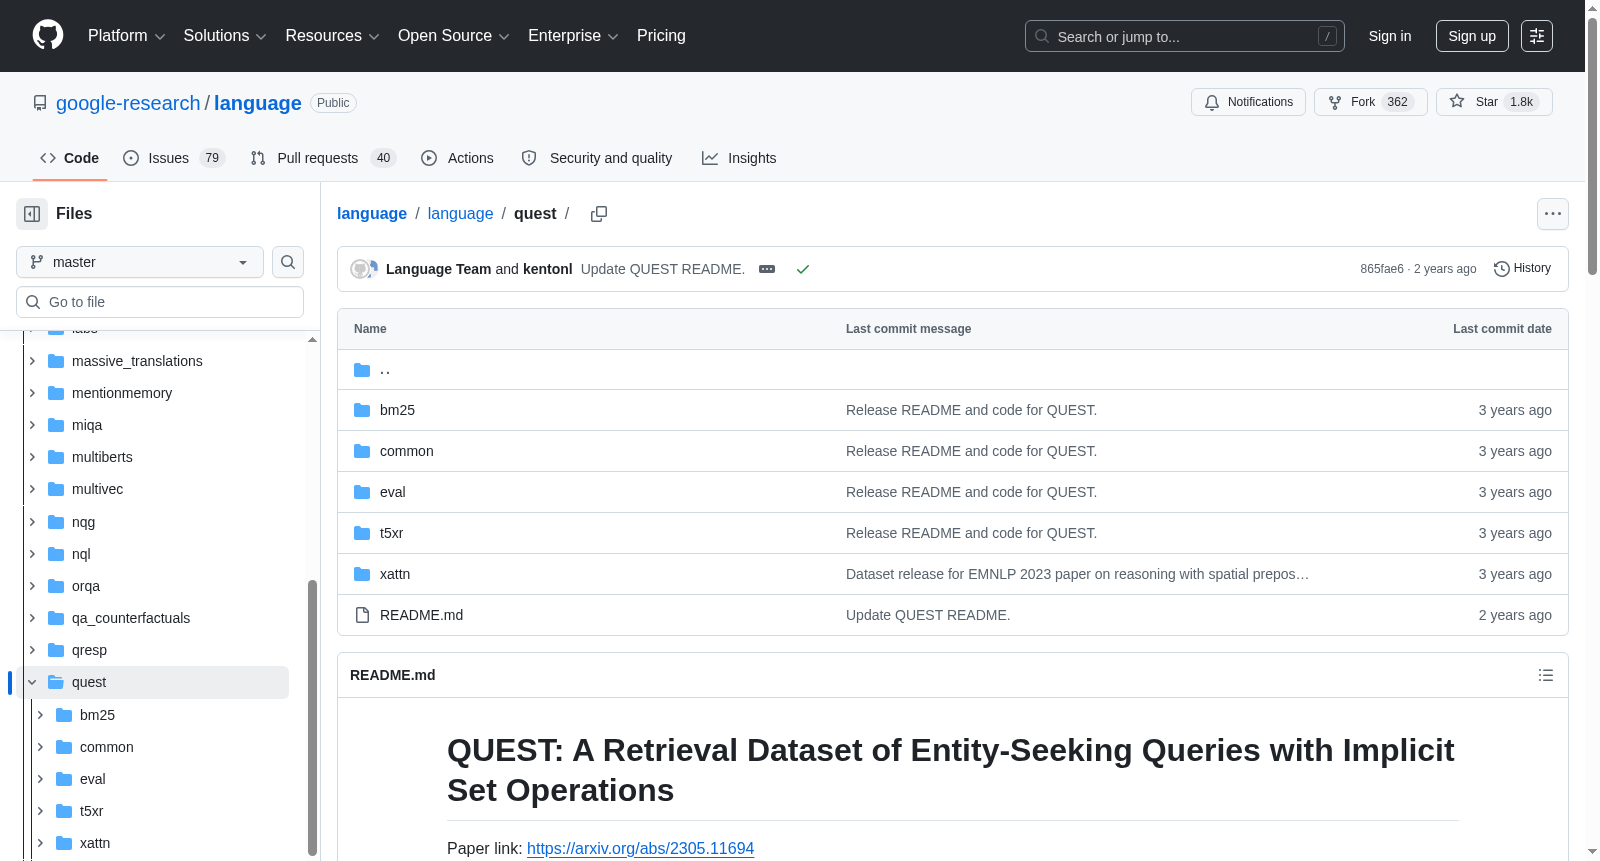Click the Go to file input field
Screen dimensions: 1600x861
(160, 302)
